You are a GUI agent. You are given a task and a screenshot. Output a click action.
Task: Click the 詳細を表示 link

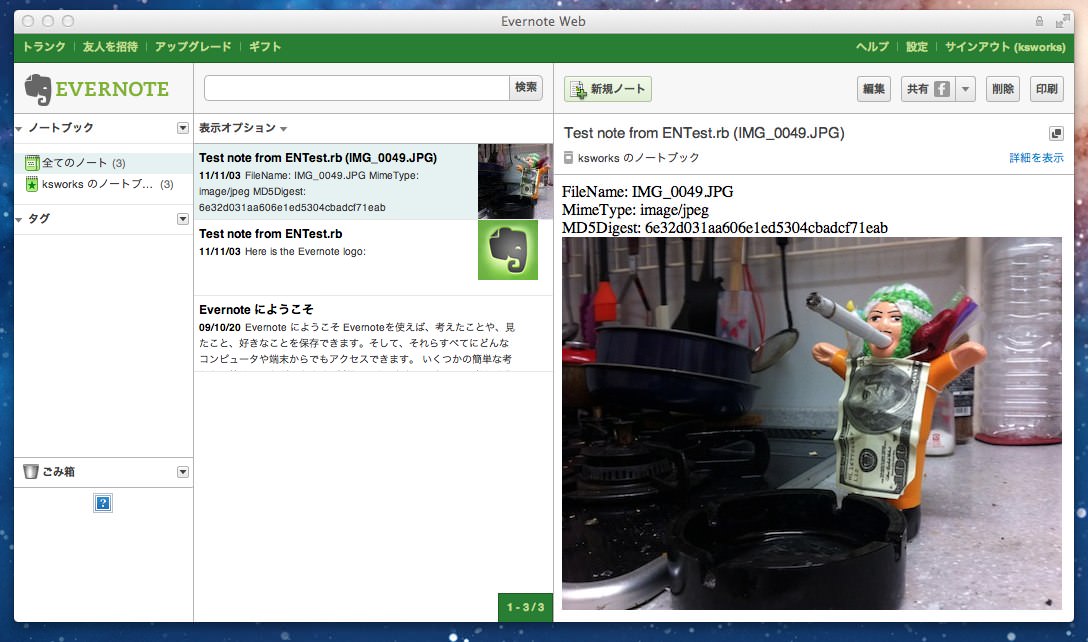click(1036, 158)
